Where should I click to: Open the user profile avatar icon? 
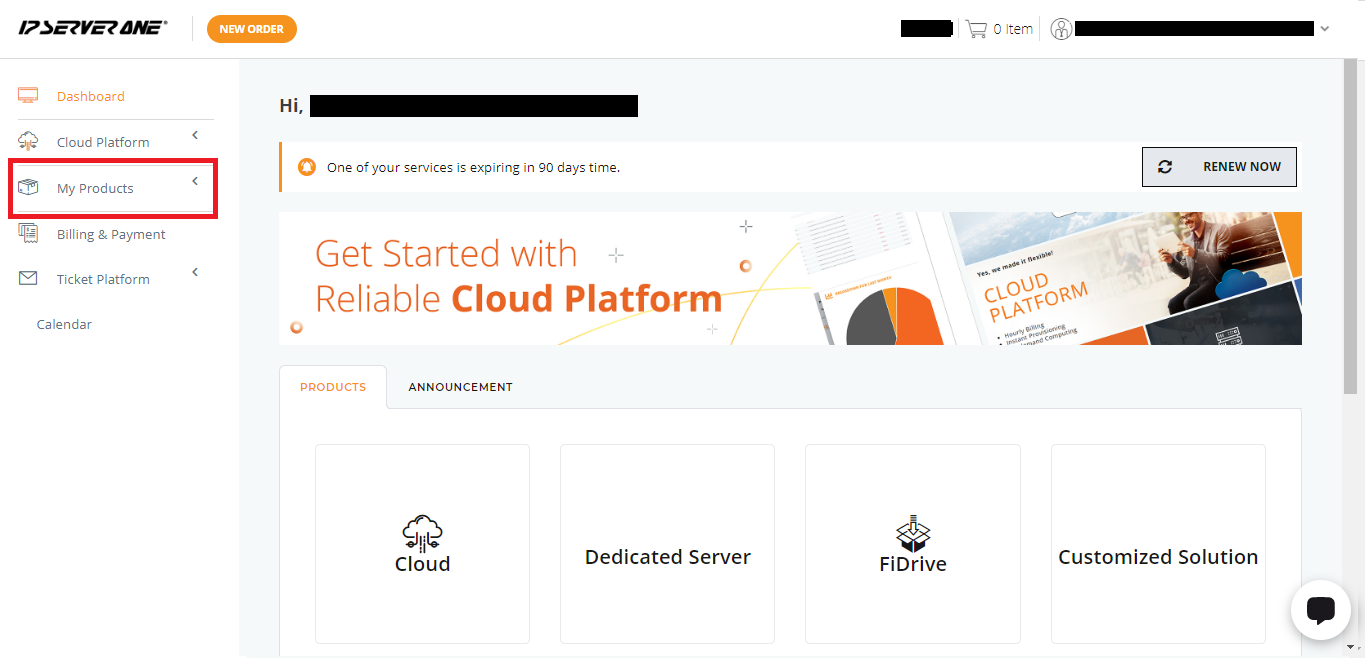click(1061, 29)
